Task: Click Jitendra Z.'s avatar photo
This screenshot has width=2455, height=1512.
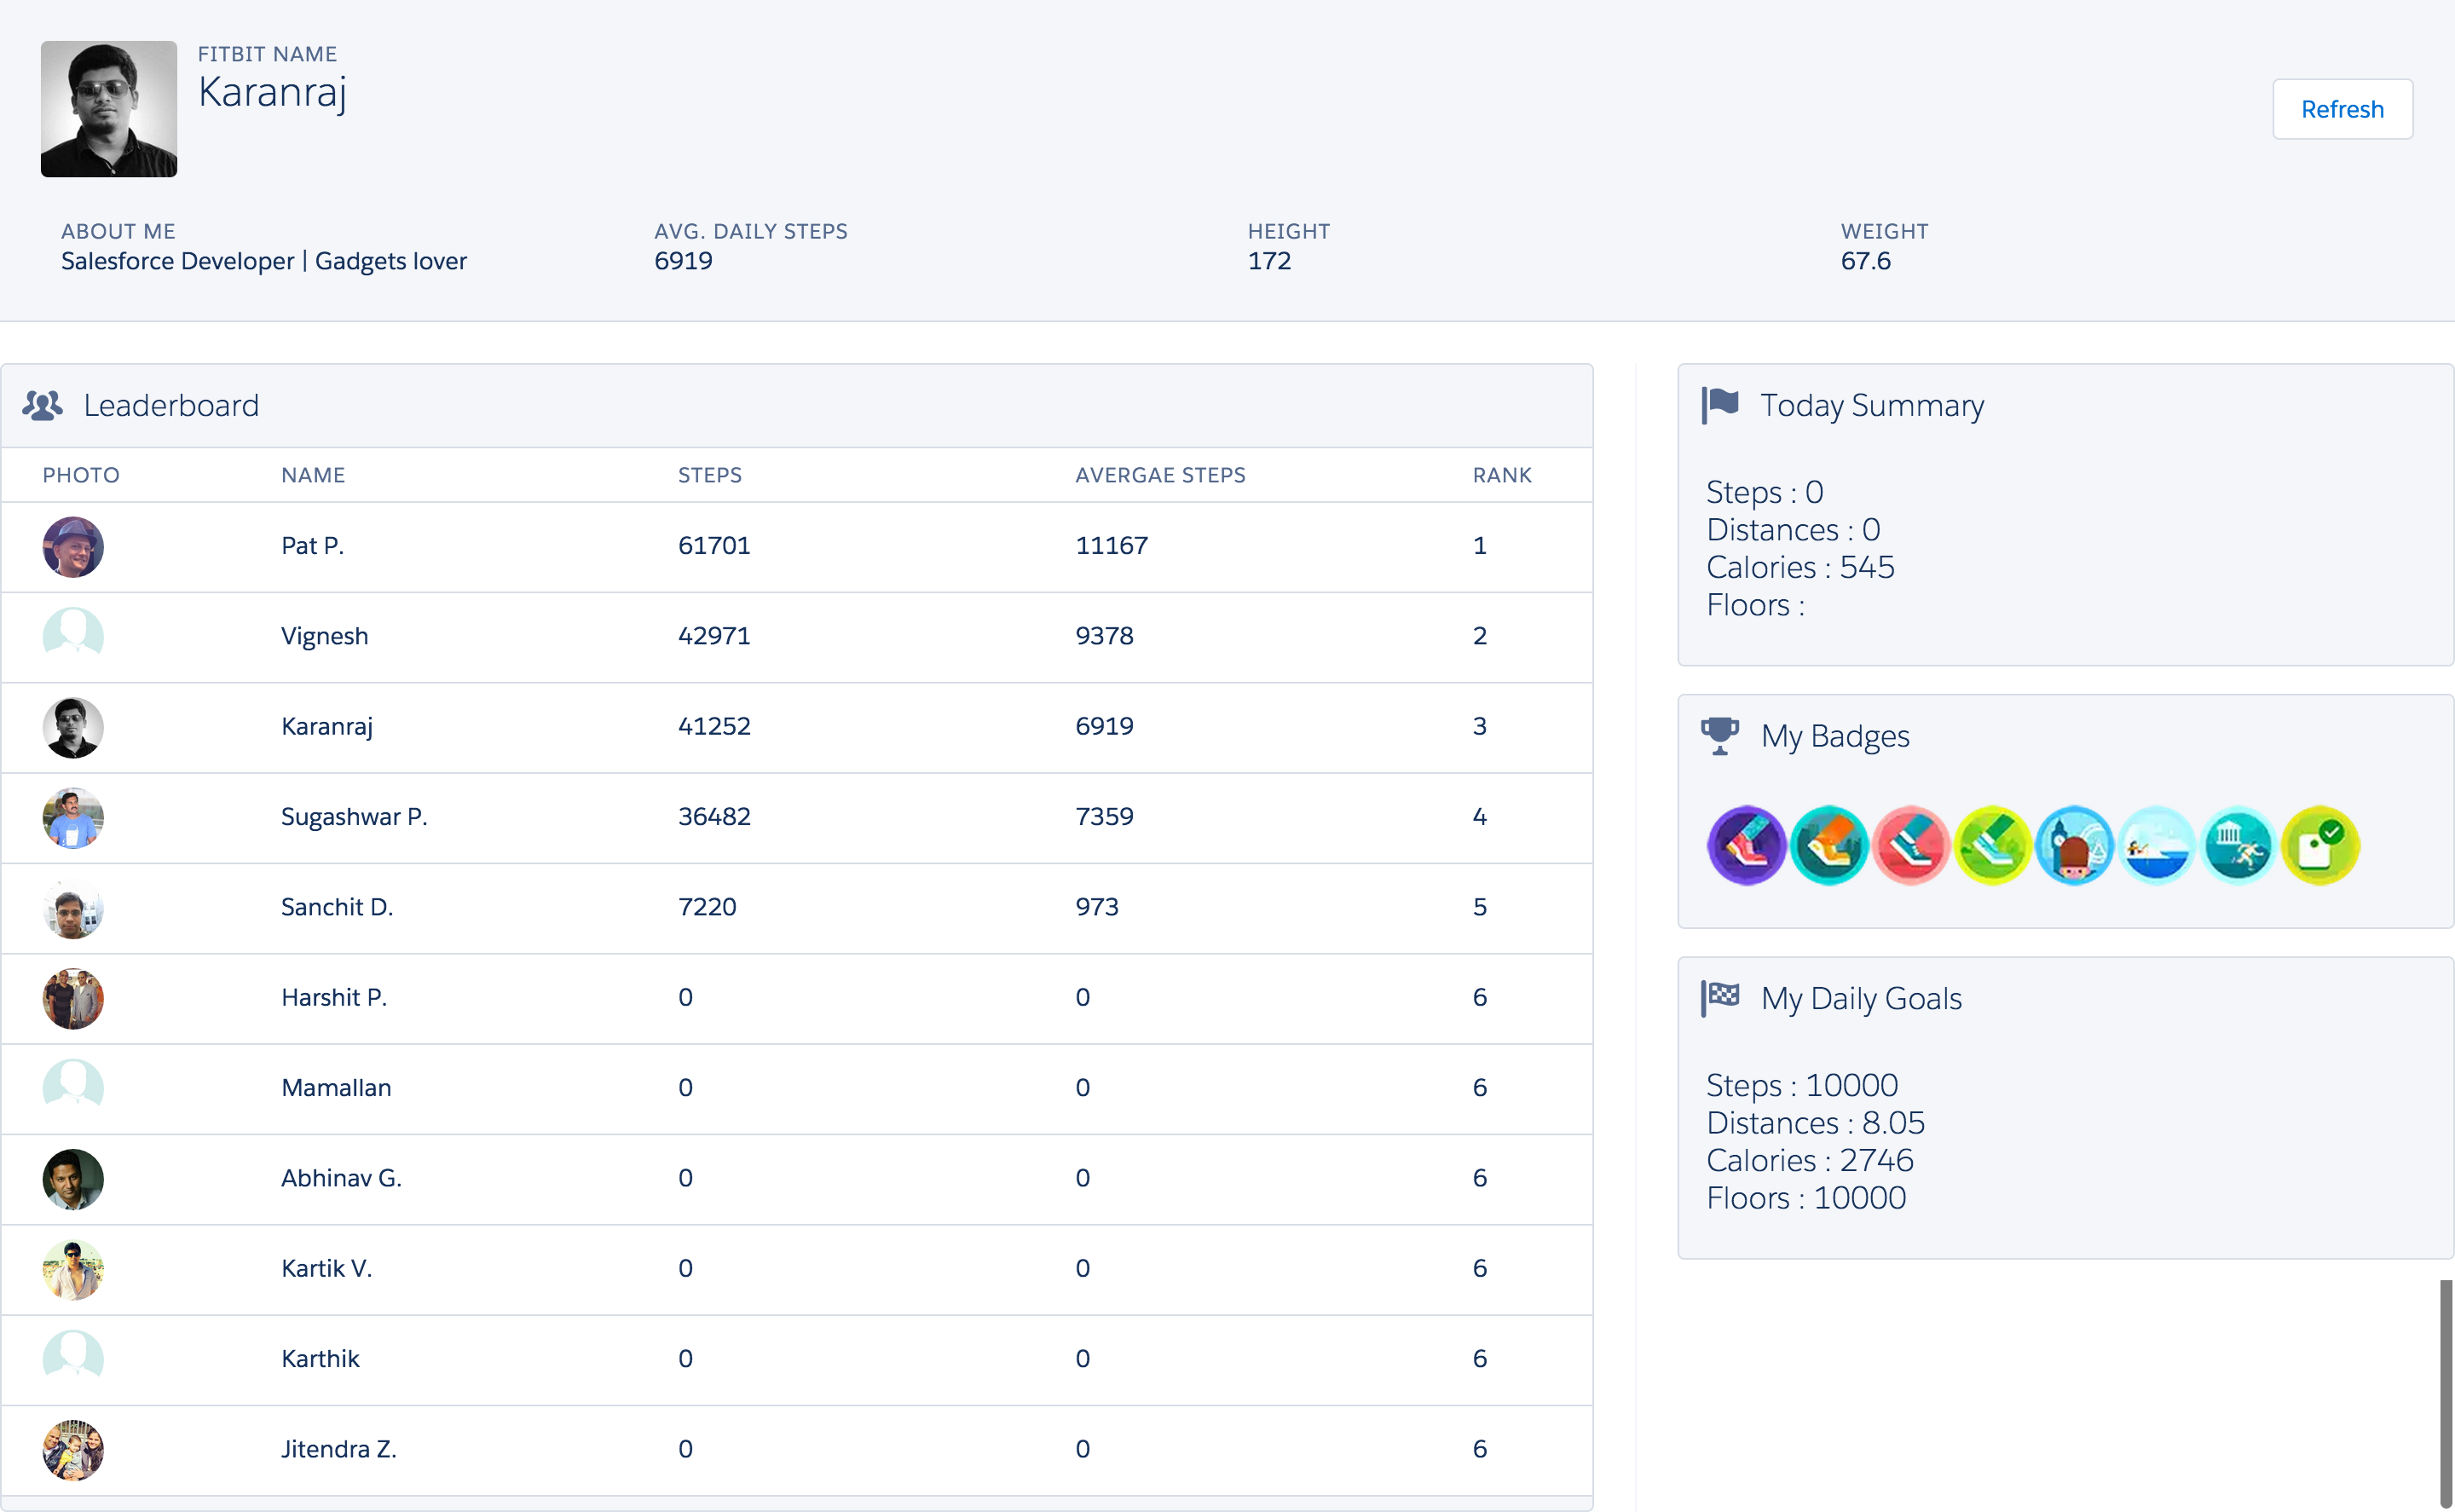Action: tap(73, 1450)
